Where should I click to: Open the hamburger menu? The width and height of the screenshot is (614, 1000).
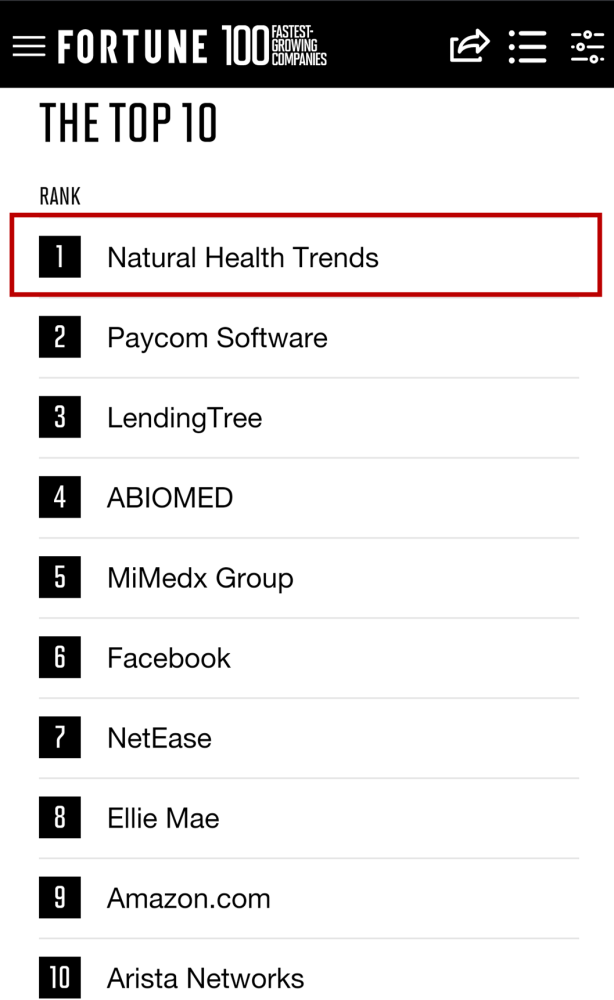28,46
